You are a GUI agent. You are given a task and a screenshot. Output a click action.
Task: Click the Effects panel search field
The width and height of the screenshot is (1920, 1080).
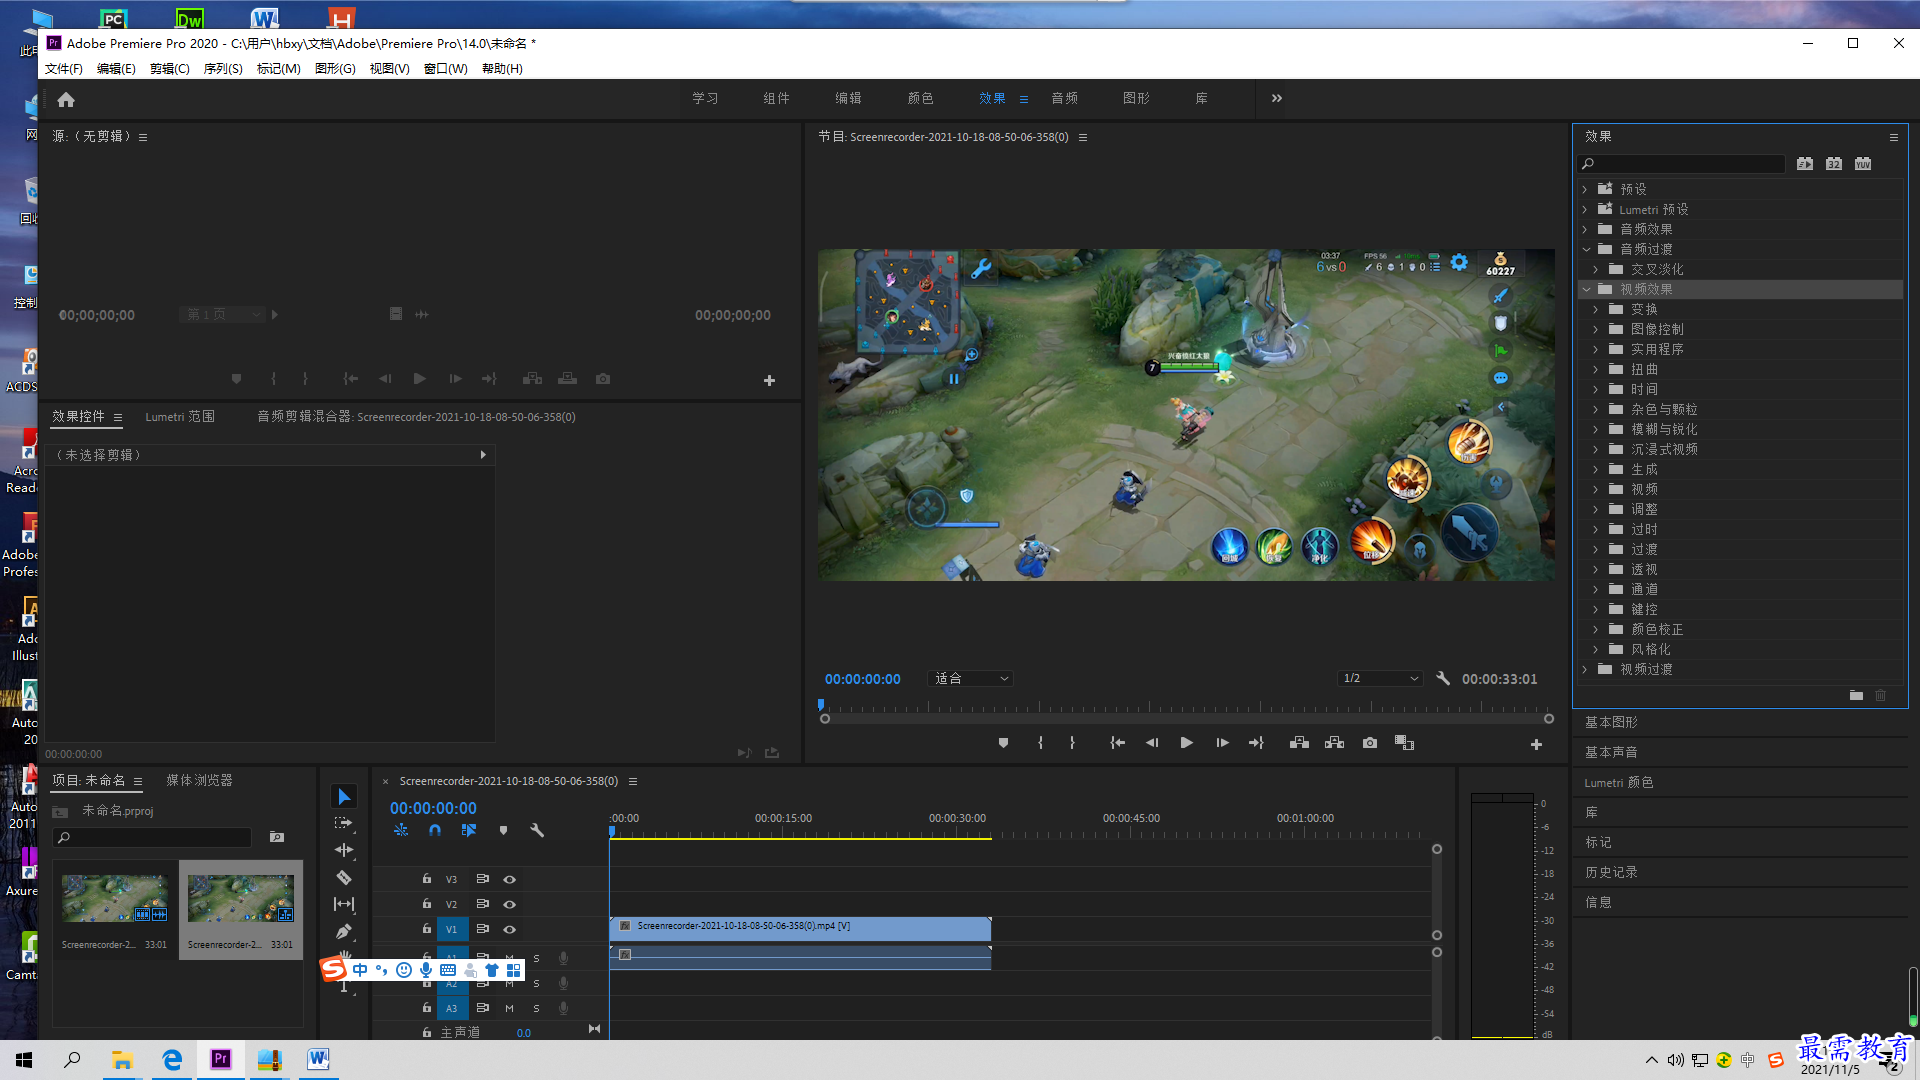click(x=1681, y=164)
